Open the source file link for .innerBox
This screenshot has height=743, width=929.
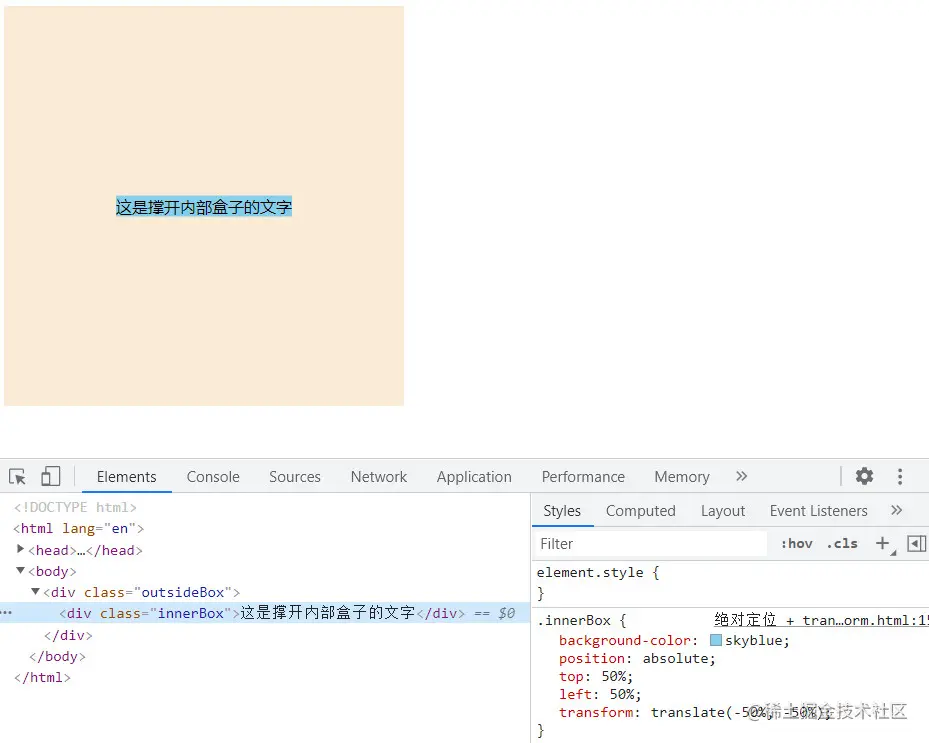point(821,620)
